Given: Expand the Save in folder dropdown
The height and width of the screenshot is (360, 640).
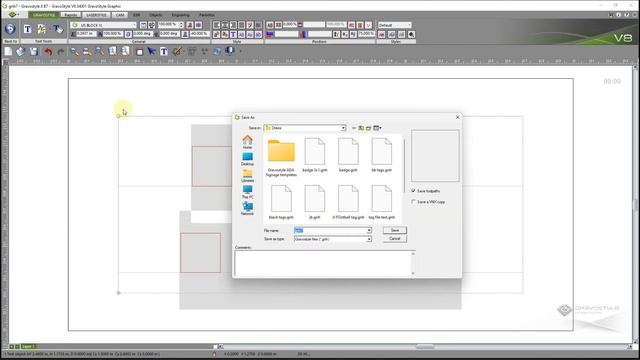Looking at the screenshot, I should coord(343,128).
